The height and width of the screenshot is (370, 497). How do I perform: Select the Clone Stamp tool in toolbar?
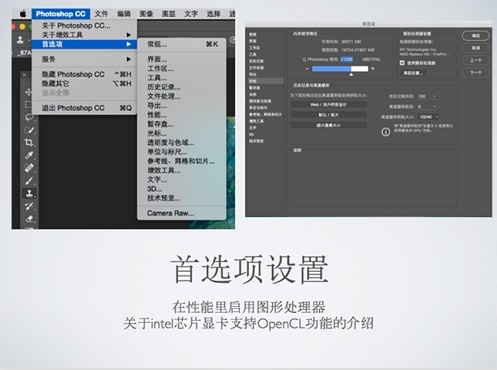[x=29, y=193]
